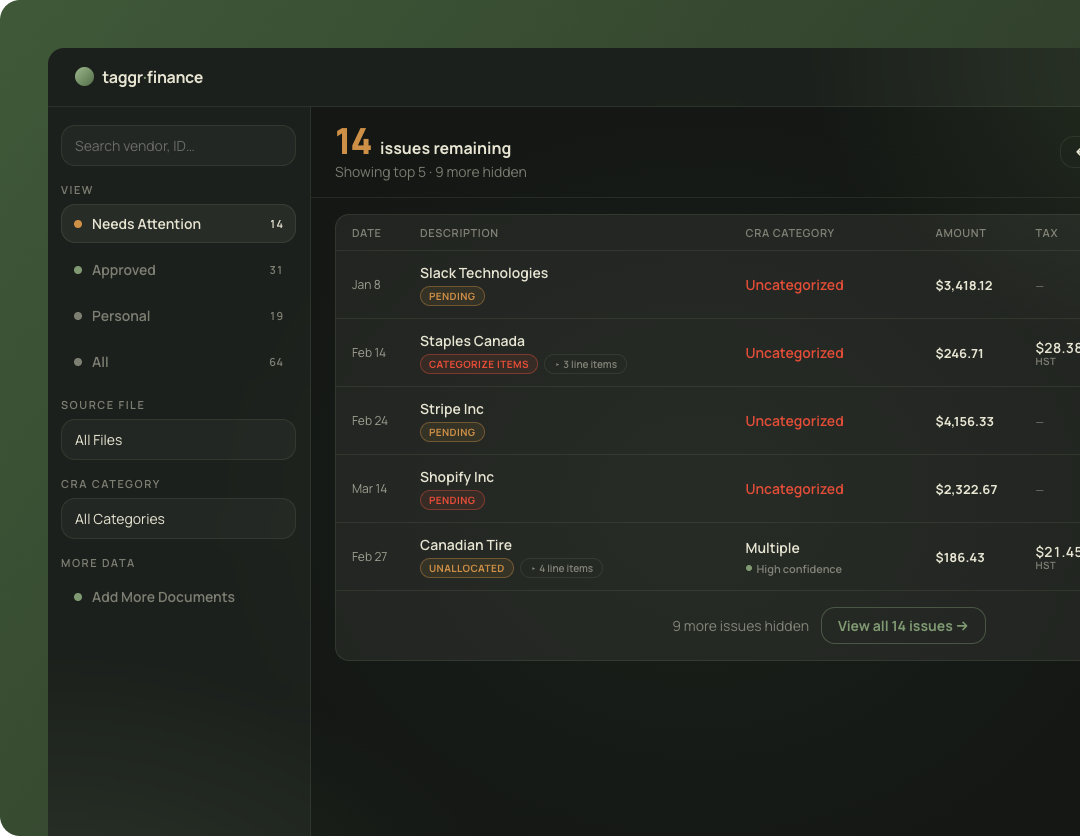Click PENDING badge under Stripe Inc

tap(452, 432)
